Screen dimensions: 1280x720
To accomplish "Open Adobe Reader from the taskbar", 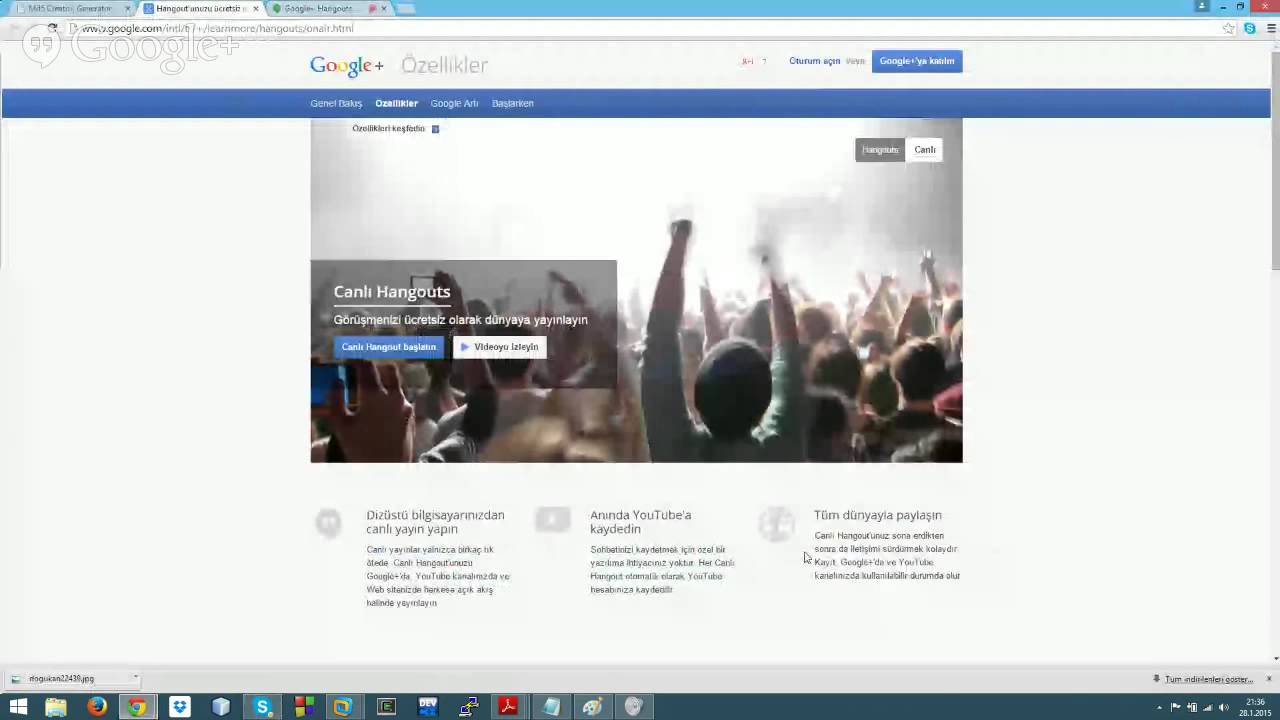I will point(509,707).
